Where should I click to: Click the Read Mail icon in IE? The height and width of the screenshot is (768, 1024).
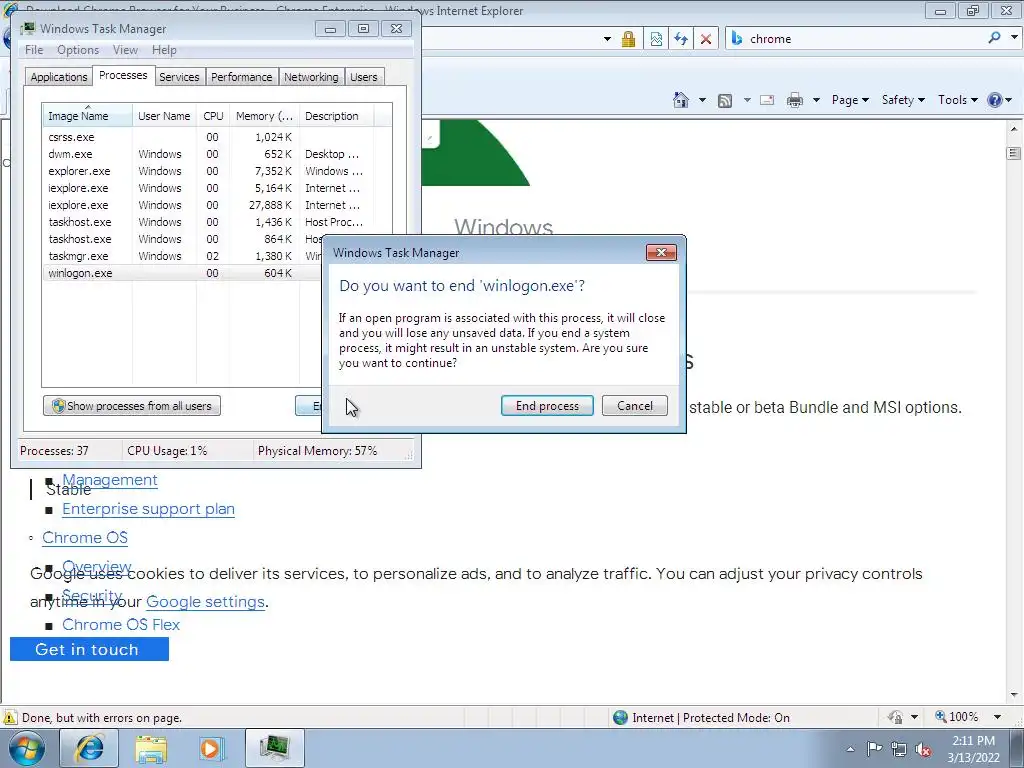(x=767, y=100)
